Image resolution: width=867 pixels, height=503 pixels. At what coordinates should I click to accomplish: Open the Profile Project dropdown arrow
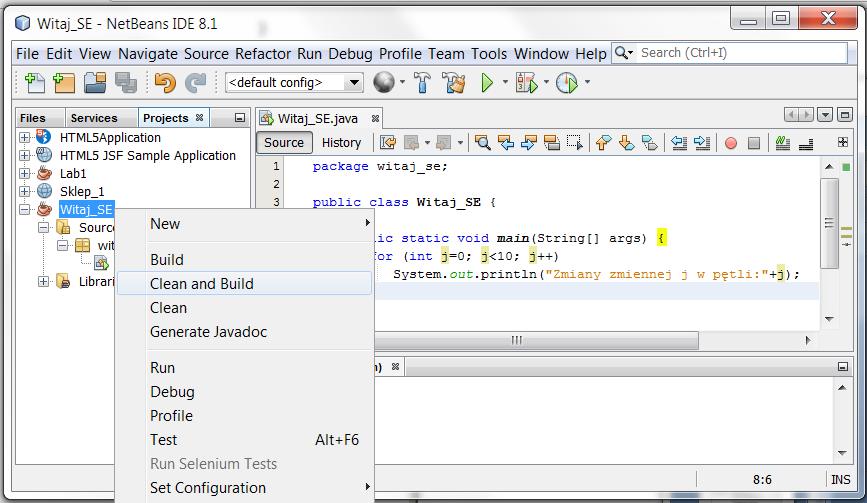(587, 82)
